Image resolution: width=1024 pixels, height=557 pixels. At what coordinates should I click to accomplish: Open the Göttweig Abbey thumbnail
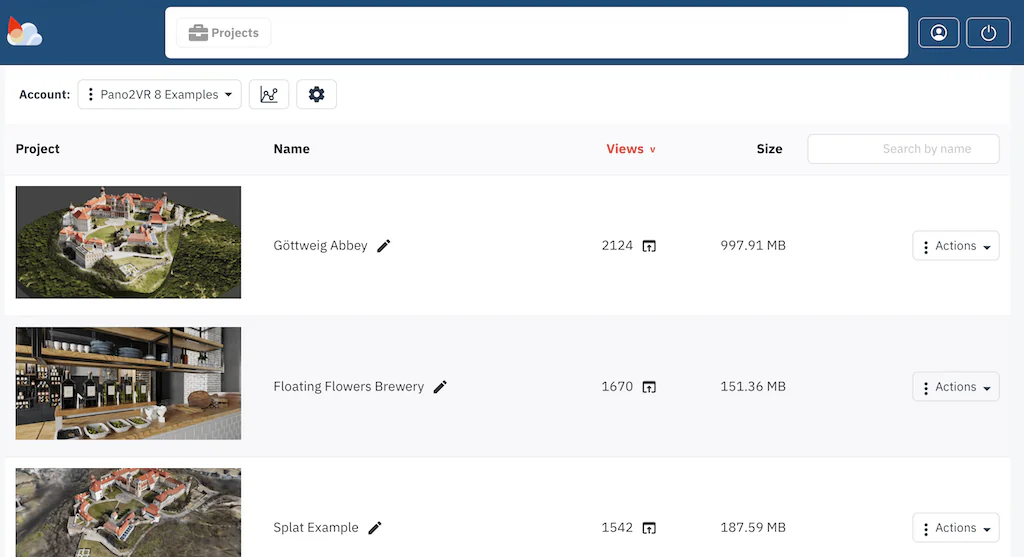(x=128, y=242)
